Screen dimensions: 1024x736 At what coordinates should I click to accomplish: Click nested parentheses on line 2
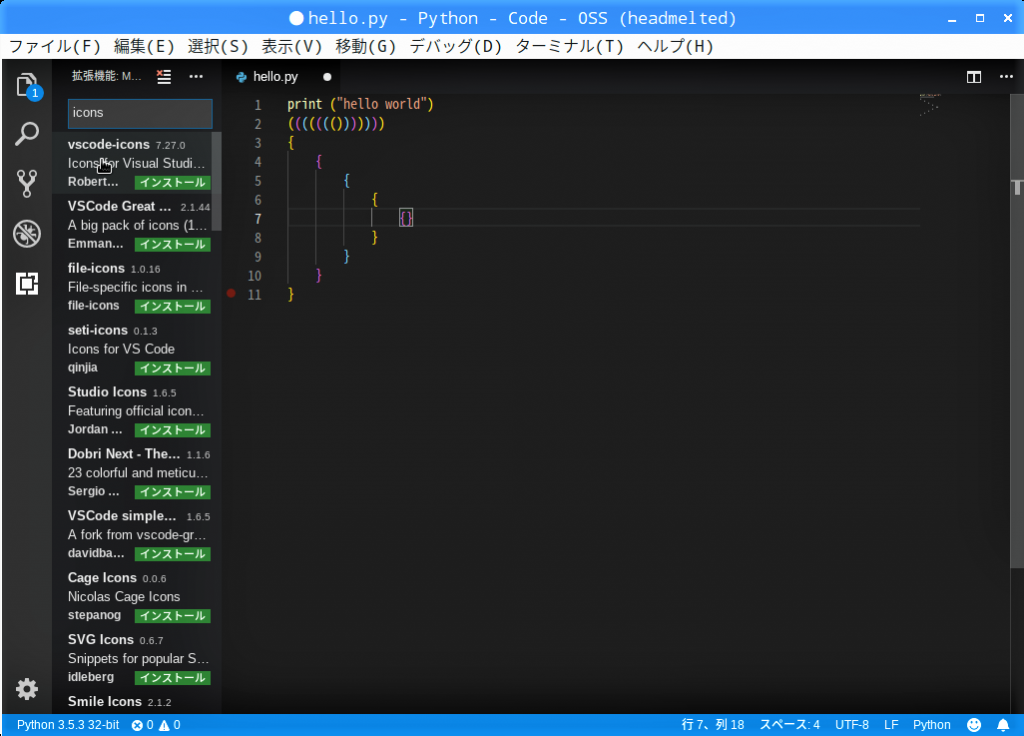[336, 123]
